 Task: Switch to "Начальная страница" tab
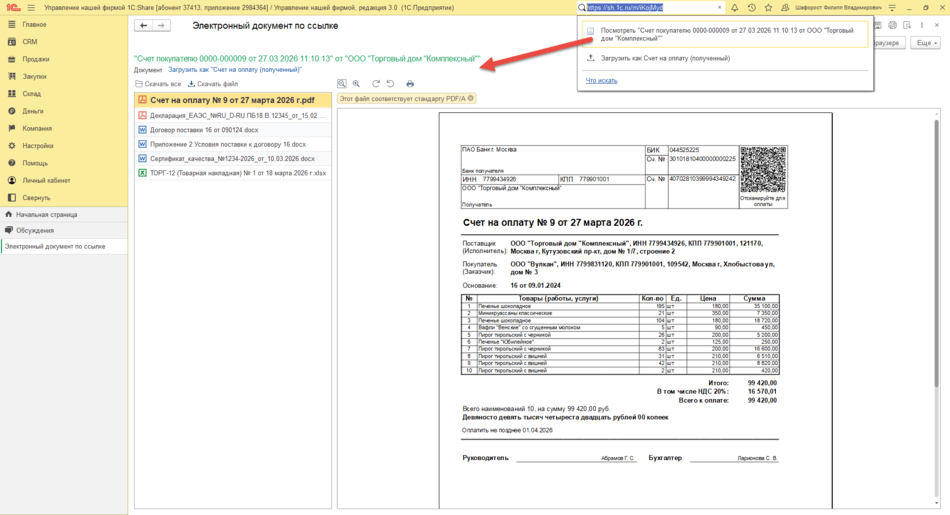tap(46, 214)
